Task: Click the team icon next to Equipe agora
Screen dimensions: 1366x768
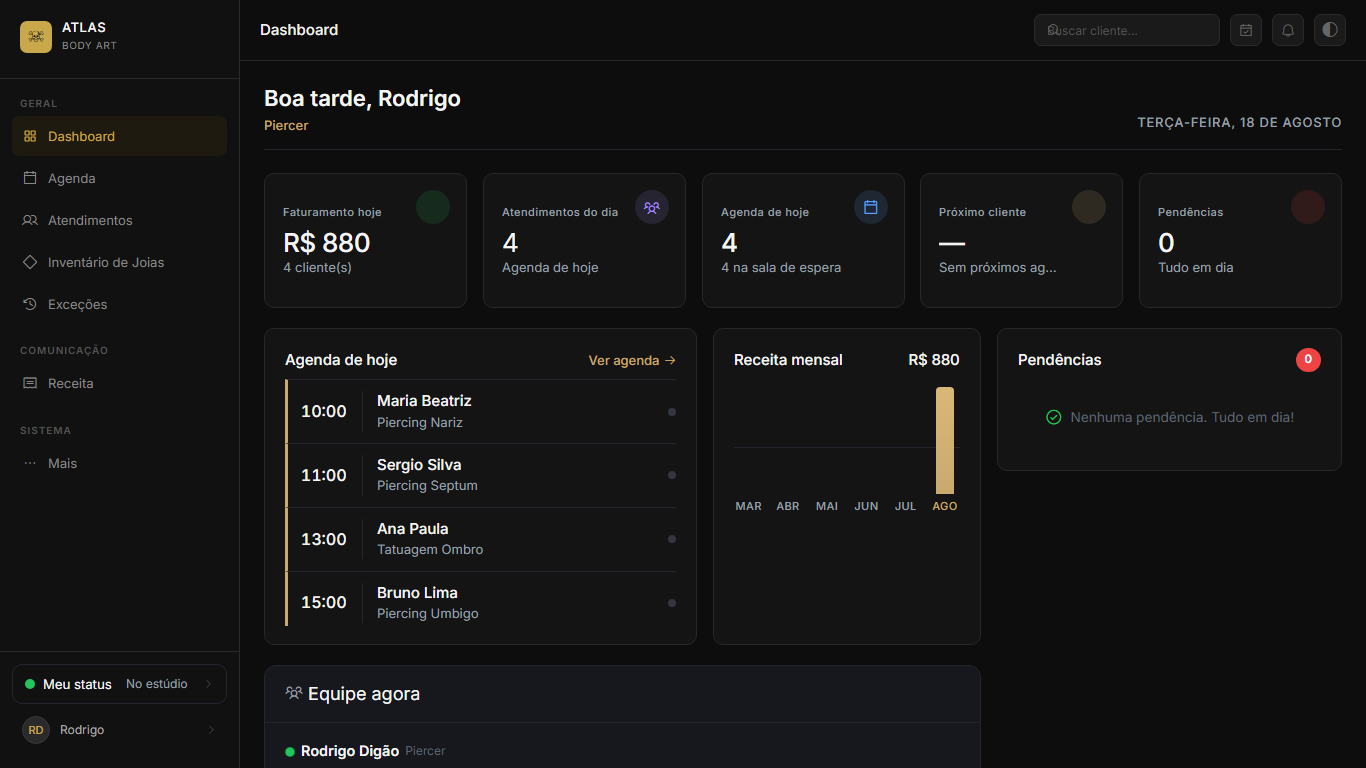Action: click(294, 693)
